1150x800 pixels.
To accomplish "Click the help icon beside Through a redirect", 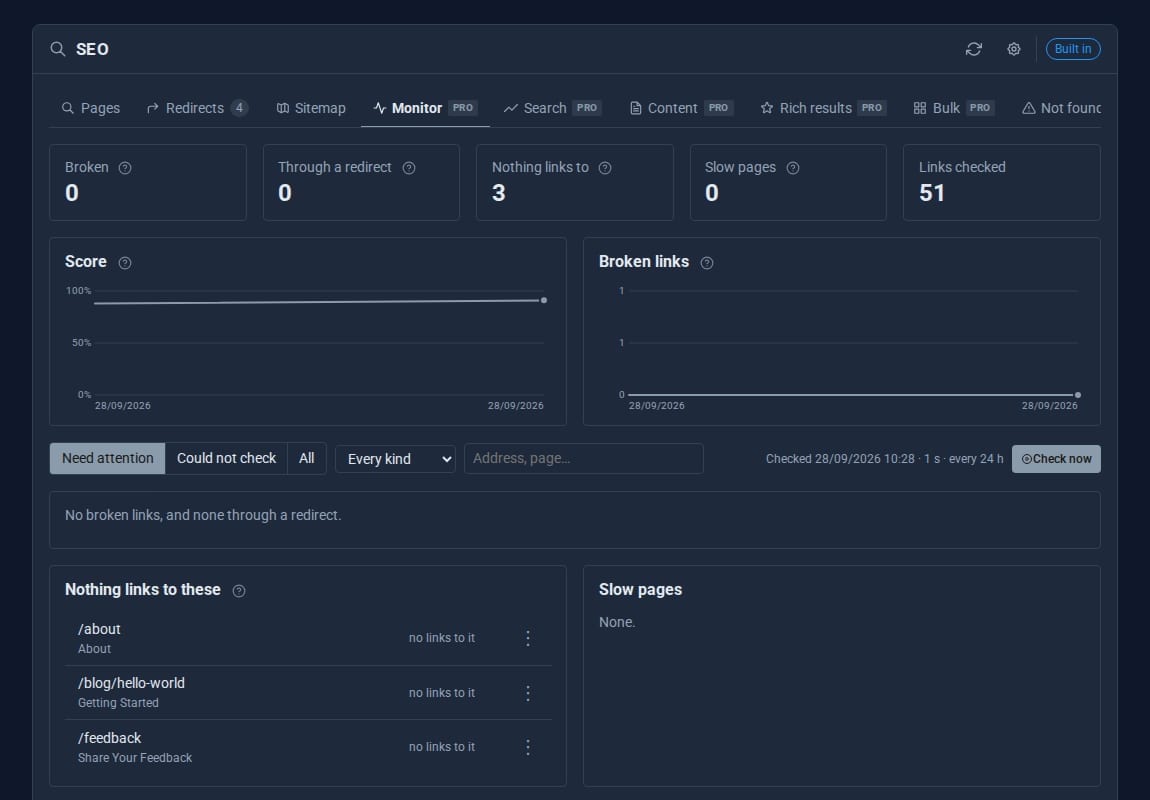I will point(409,168).
